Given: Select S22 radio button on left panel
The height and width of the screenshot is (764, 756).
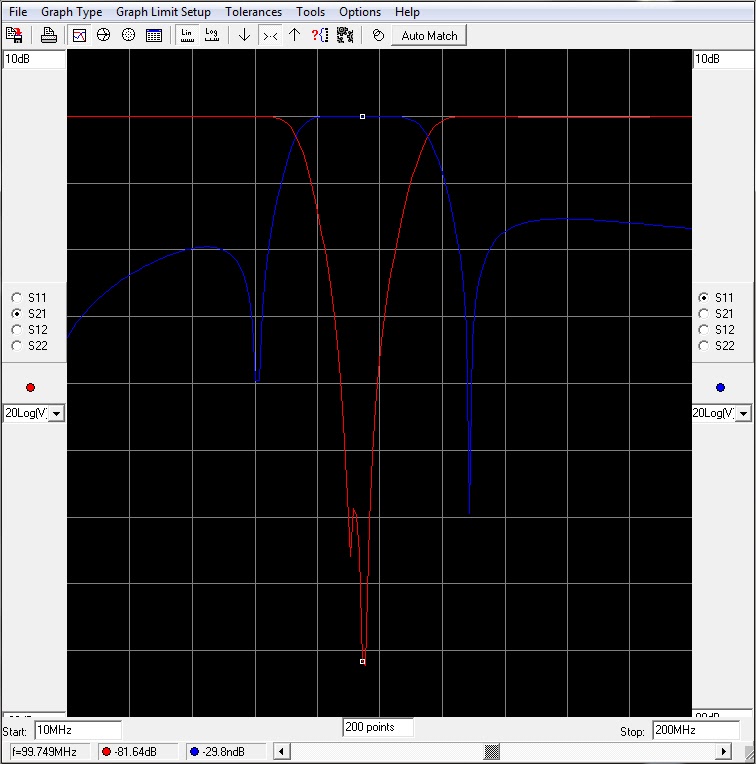Looking at the screenshot, I should (17, 345).
